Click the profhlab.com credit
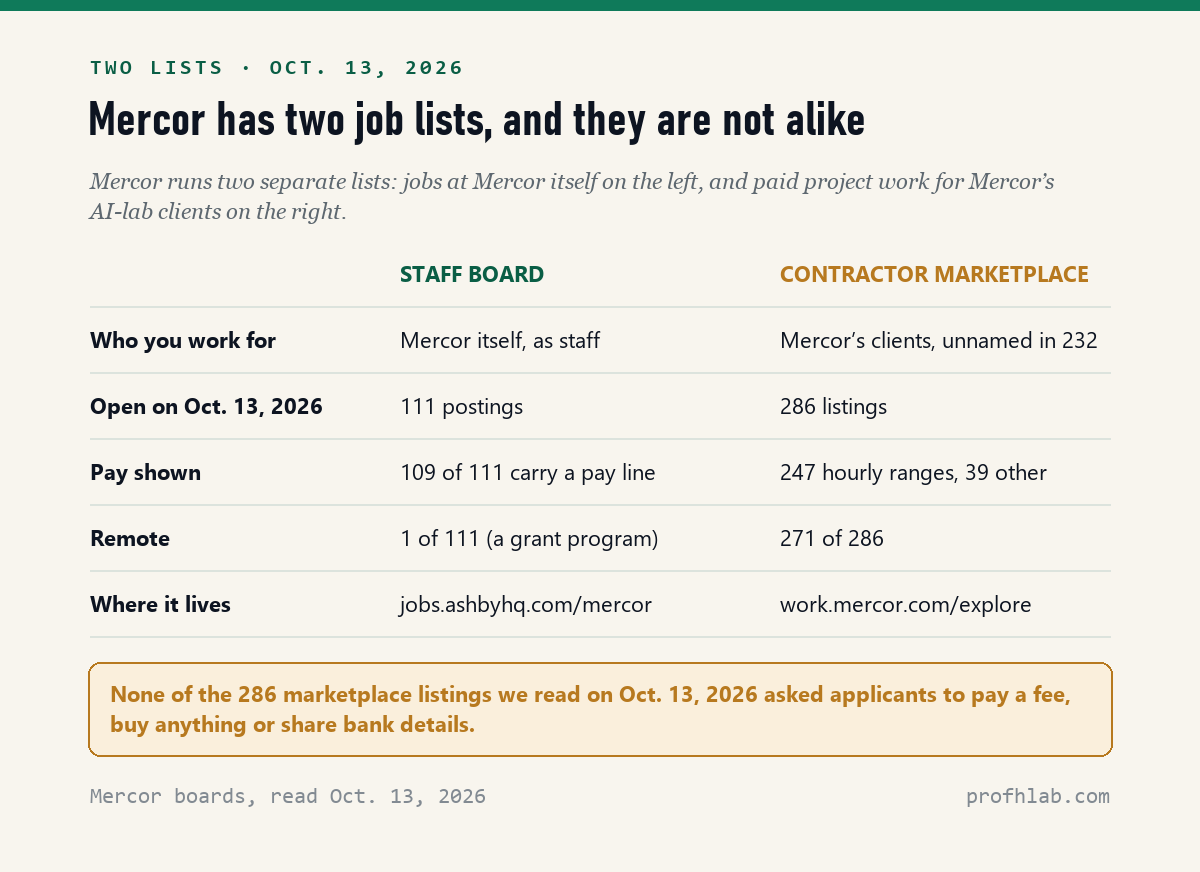The image size is (1200, 872). pos(1038,797)
